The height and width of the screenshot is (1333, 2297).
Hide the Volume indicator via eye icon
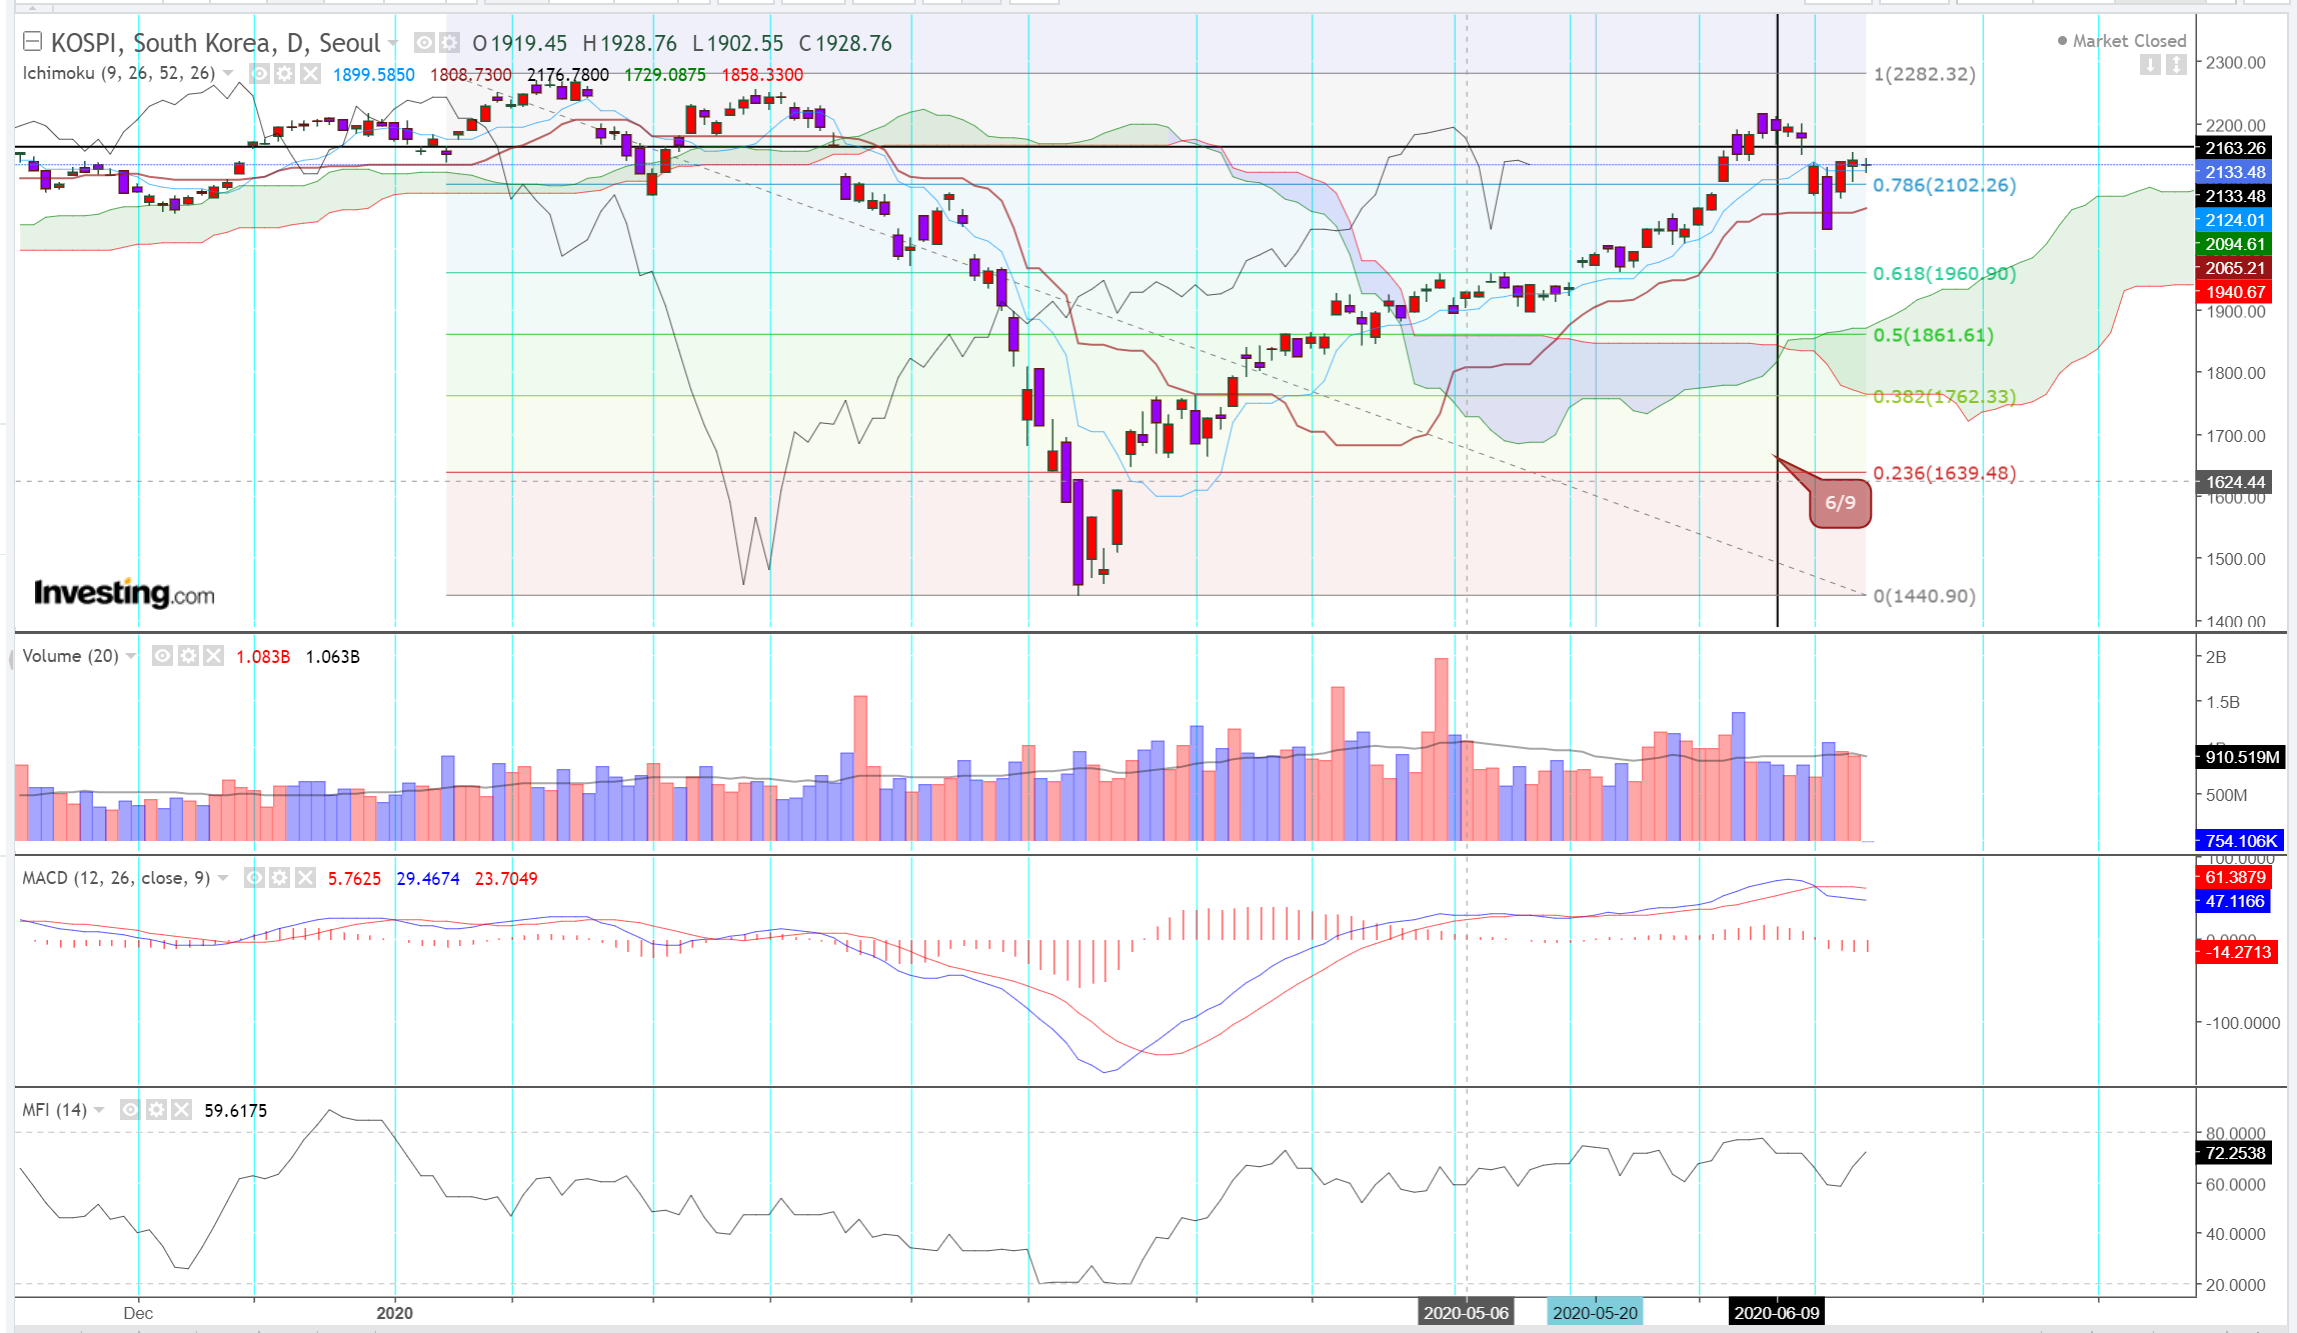point(162,656)
